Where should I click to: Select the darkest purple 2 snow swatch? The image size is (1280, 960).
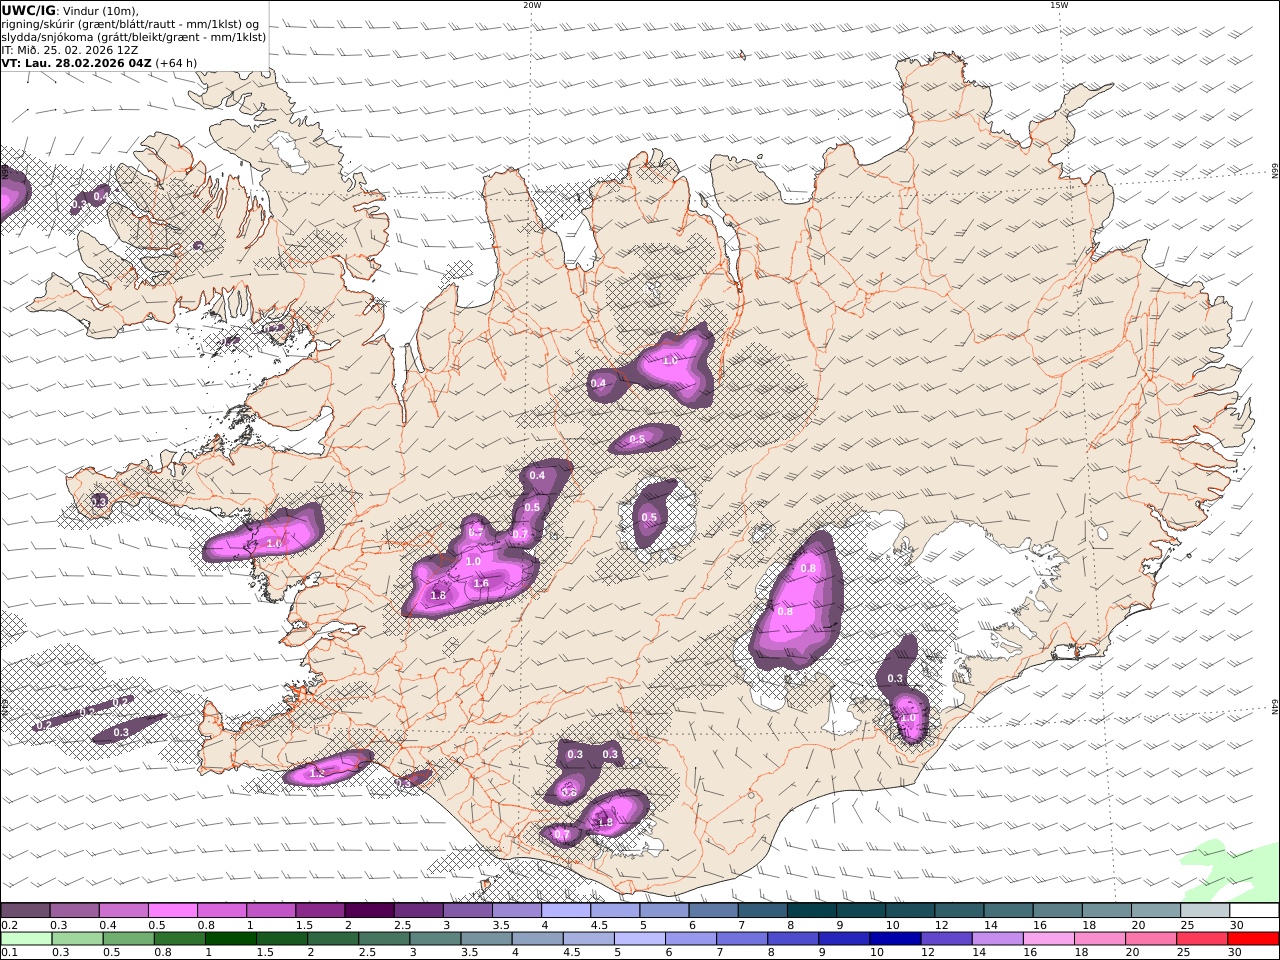pyautogui.click(x=369, y=911)
